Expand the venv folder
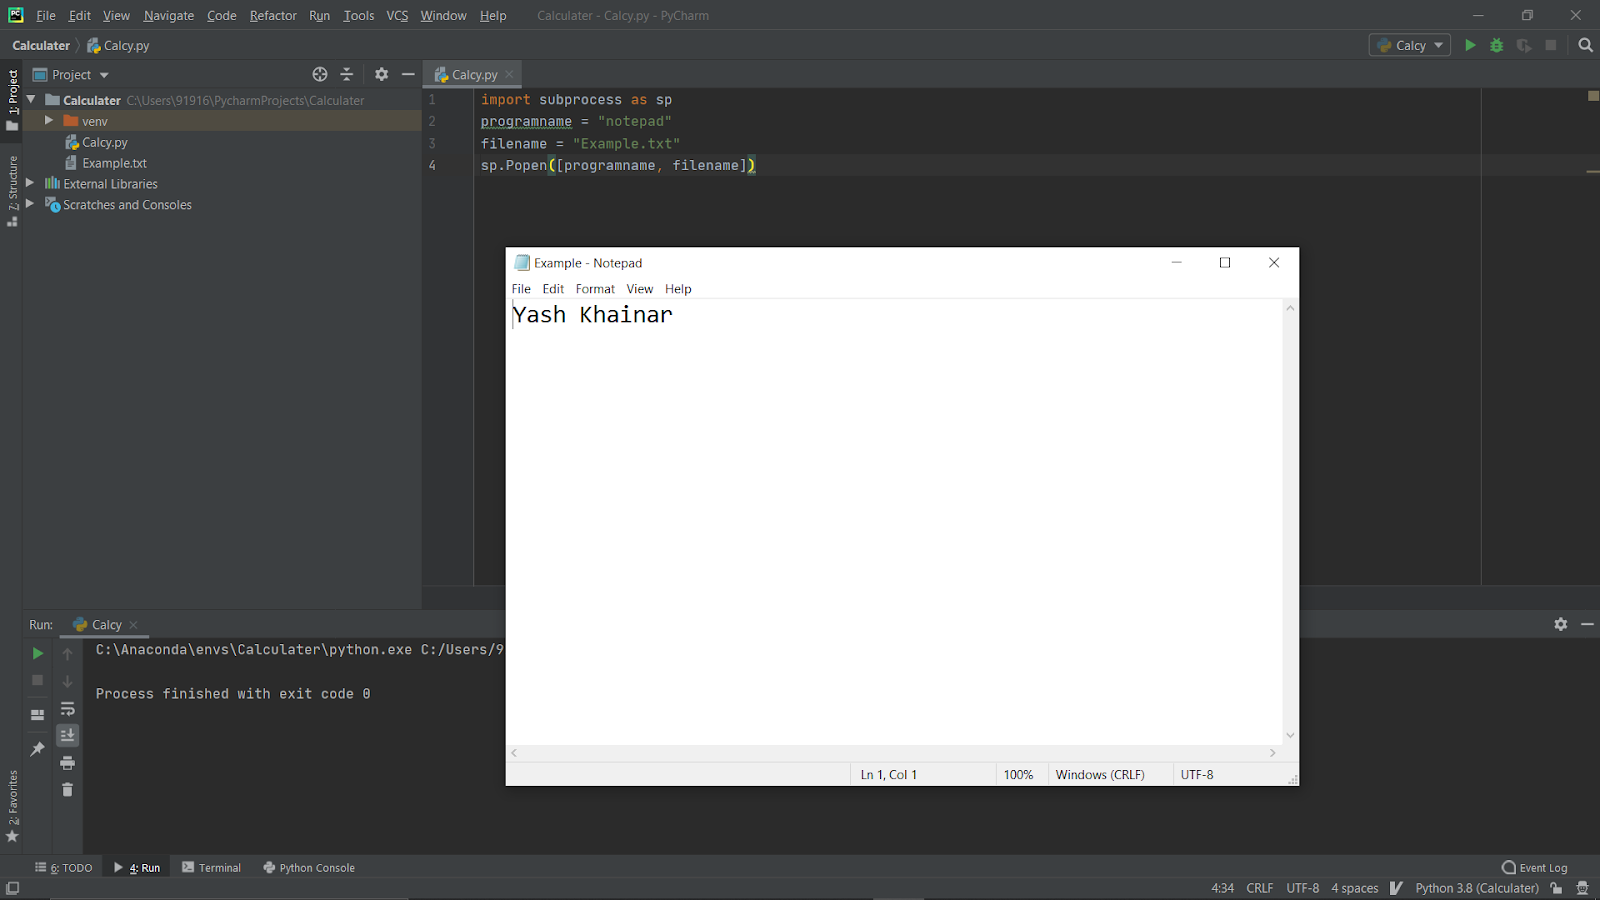Screen dimensions: 1600x900 coord(48,120)
